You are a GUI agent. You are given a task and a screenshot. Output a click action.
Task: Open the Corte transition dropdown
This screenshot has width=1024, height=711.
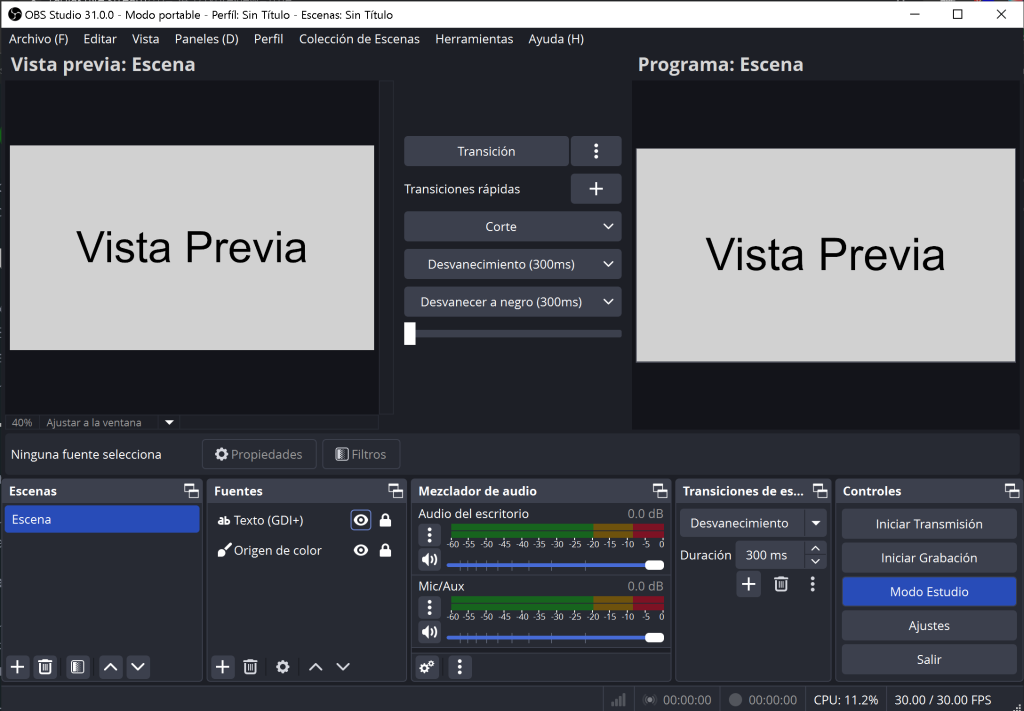click(512, 226)
